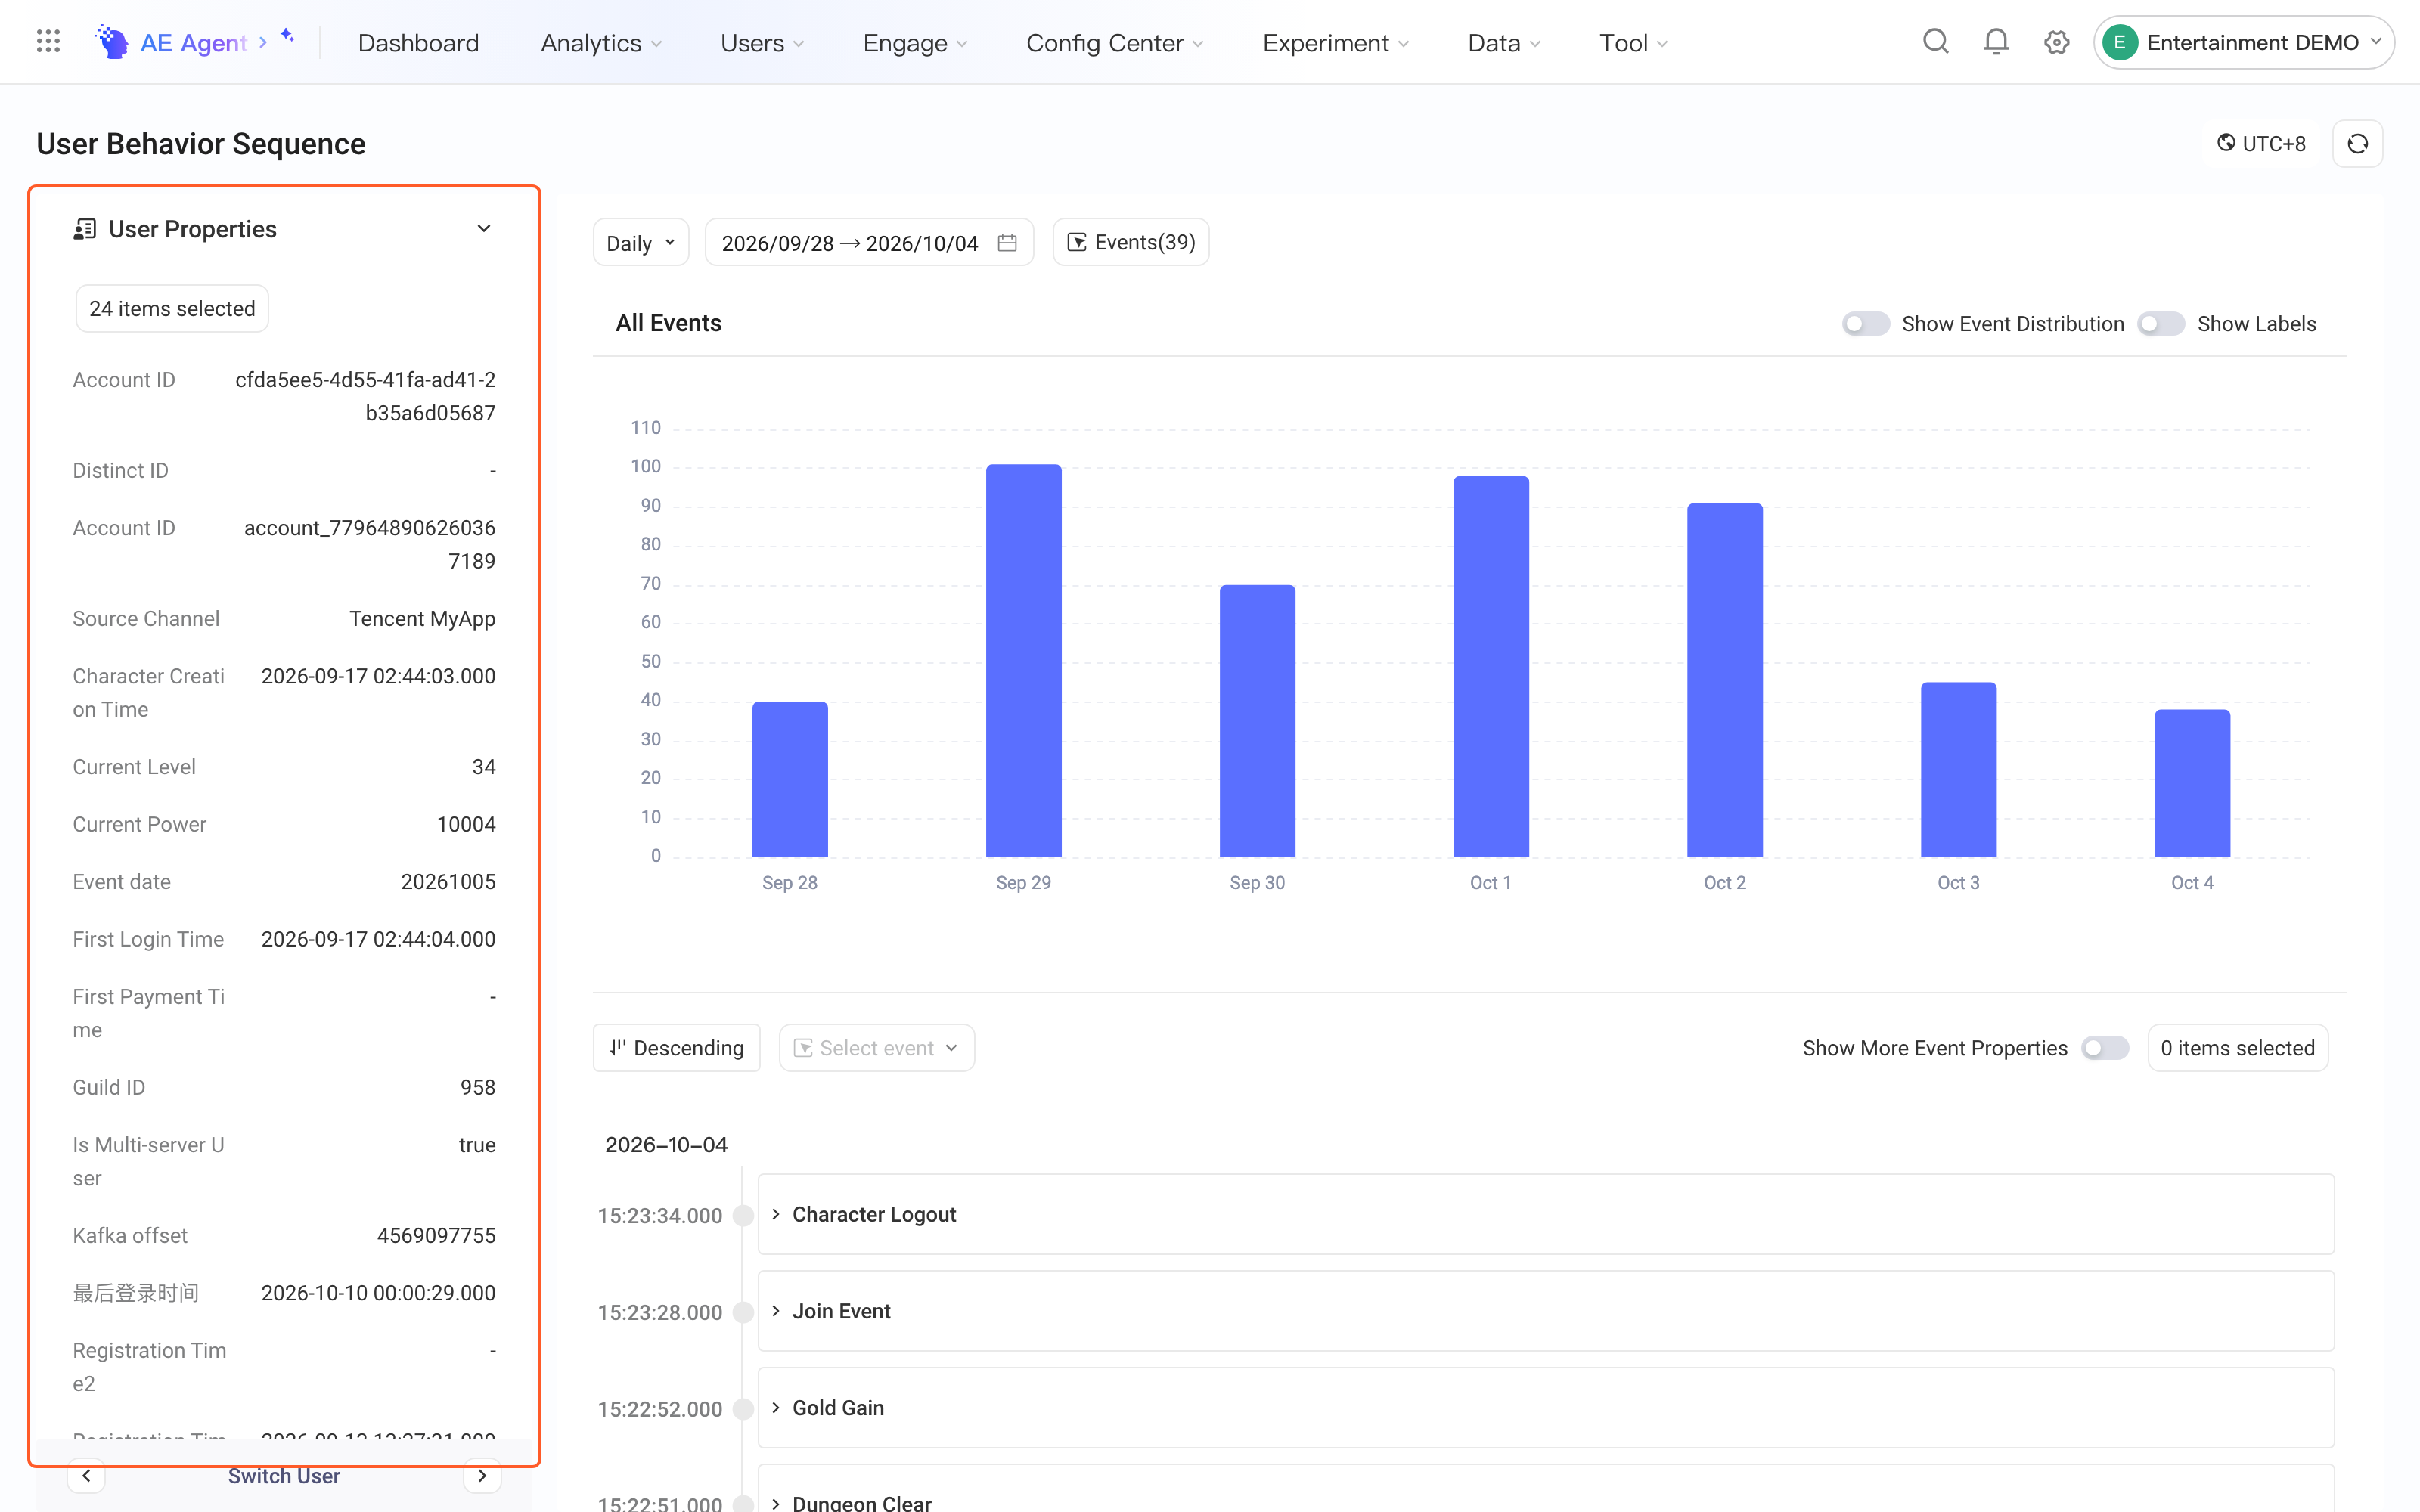Open the Users menu
Image resolution: width=2420 pixels, height=1512 pixels.
tap(762, 43)
